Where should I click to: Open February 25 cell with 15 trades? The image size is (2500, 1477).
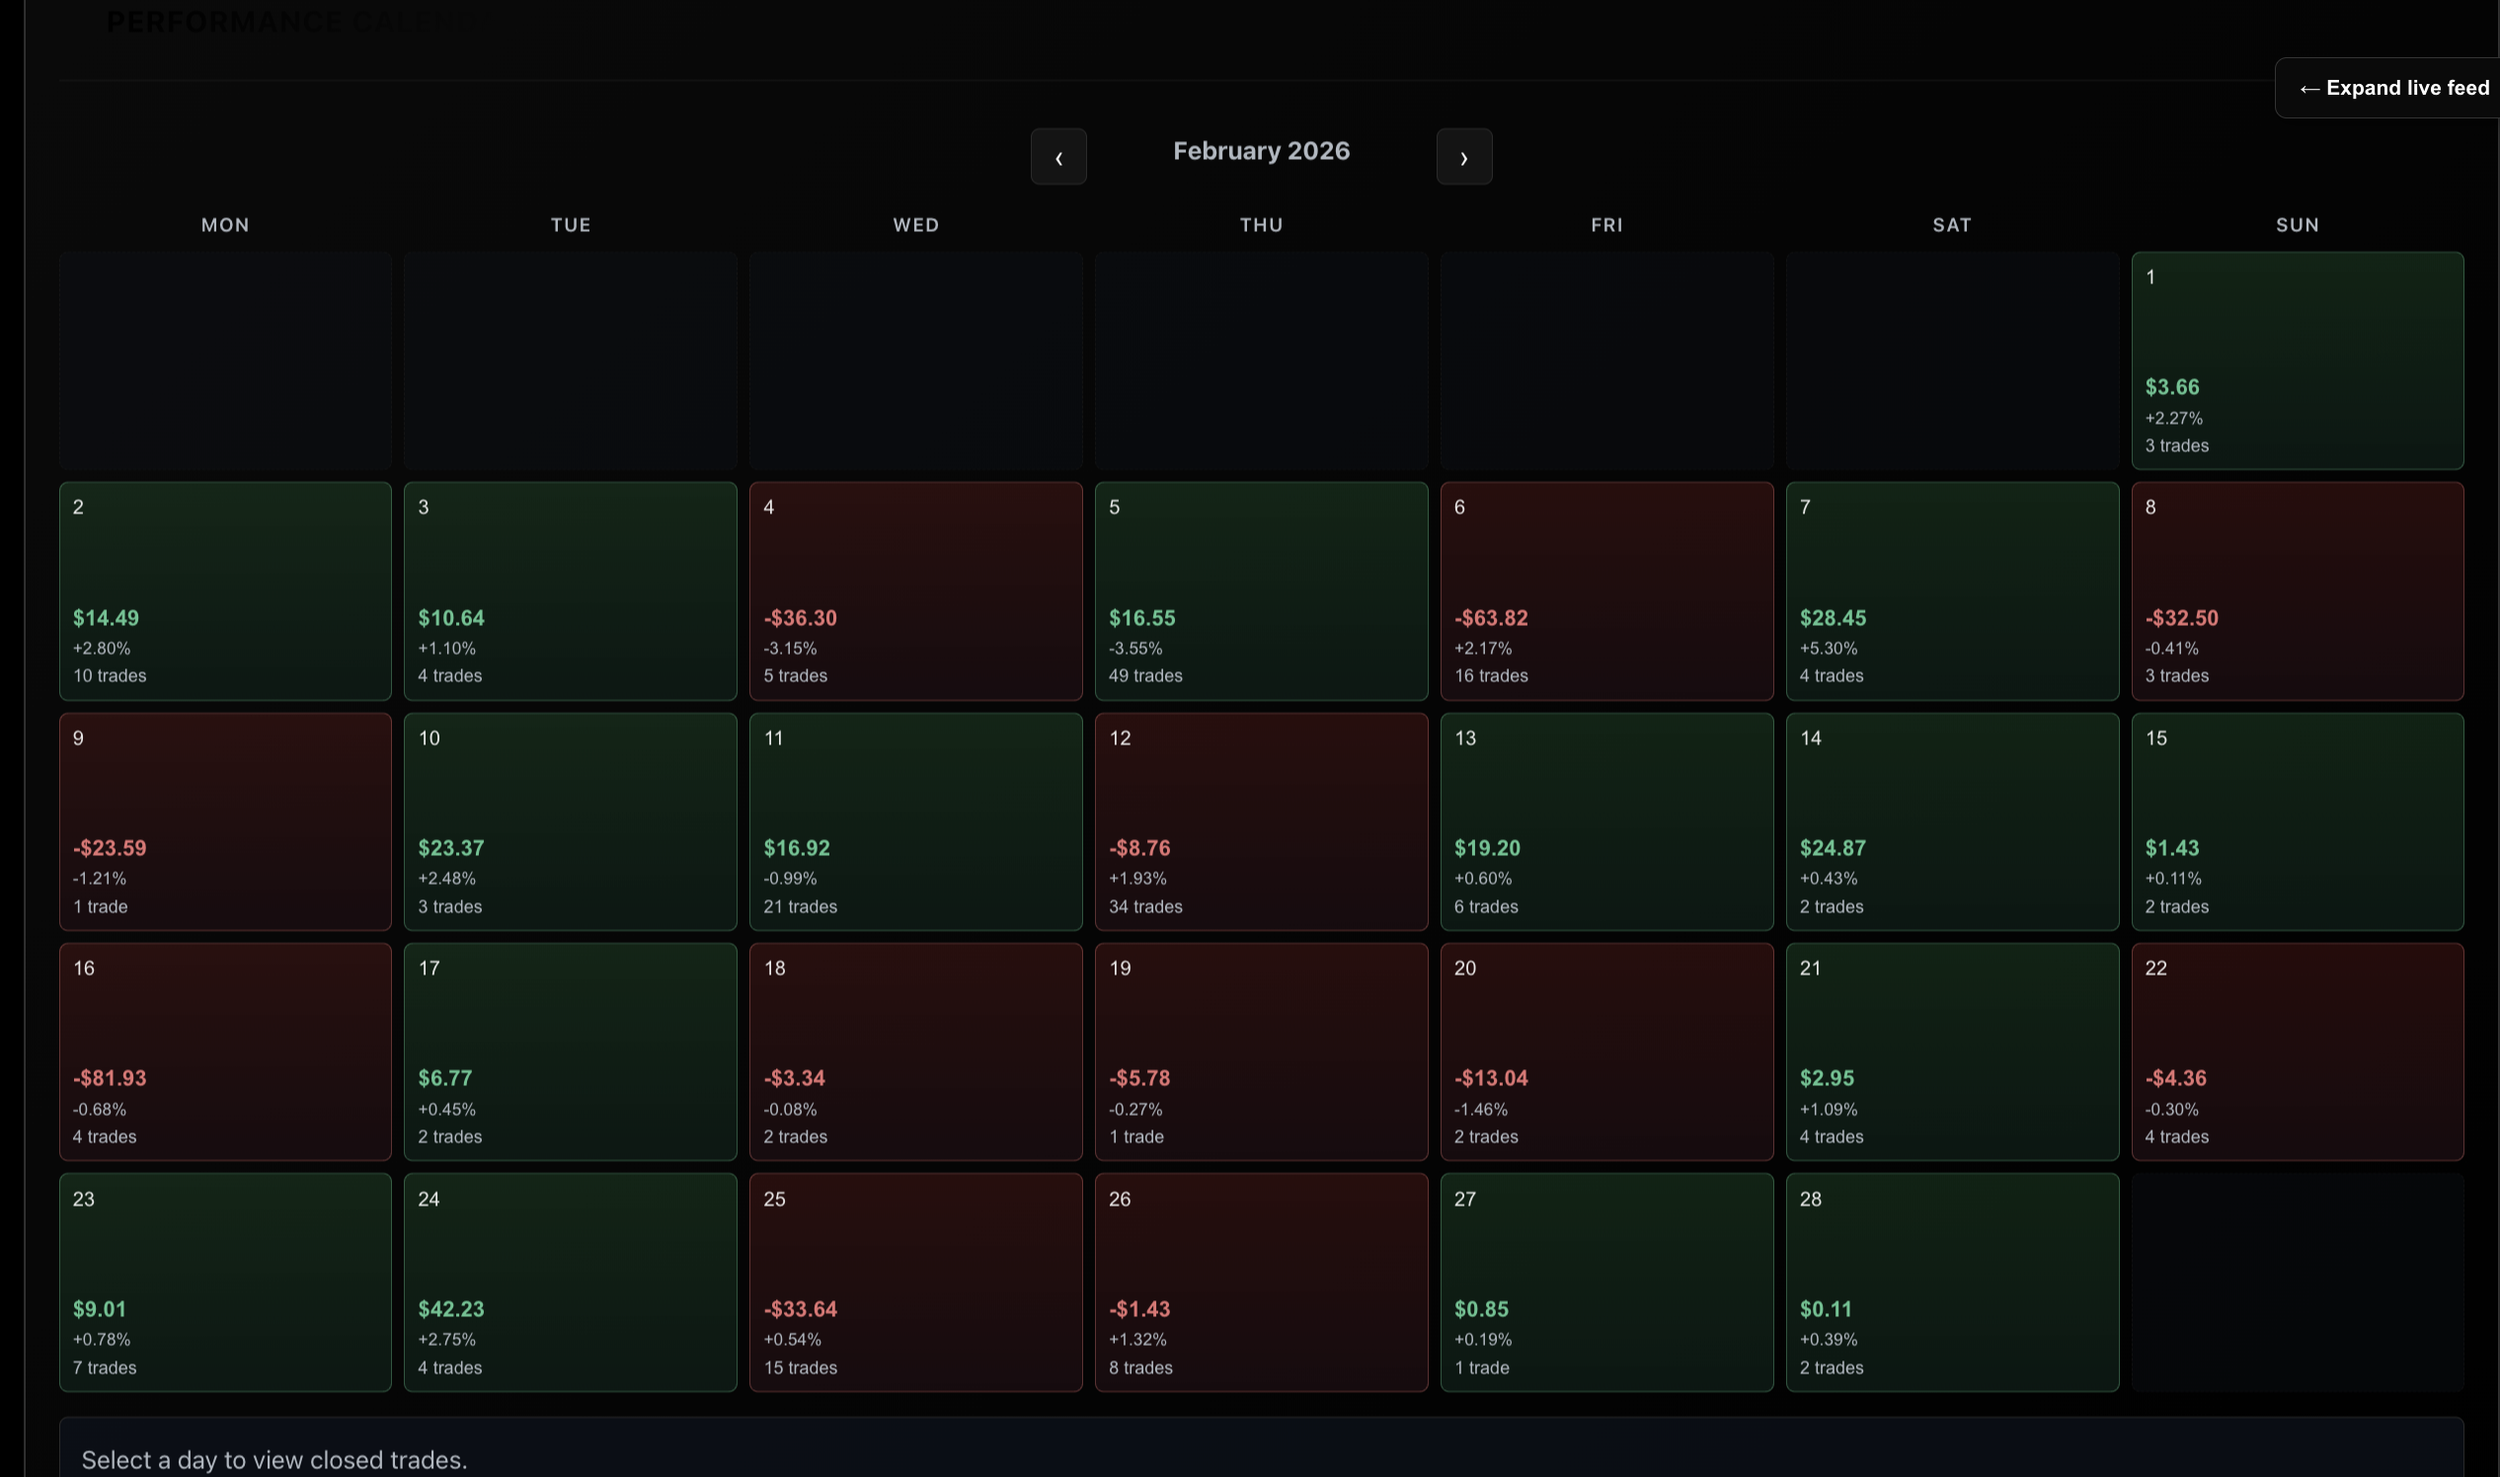click(x=915, y=1282)
